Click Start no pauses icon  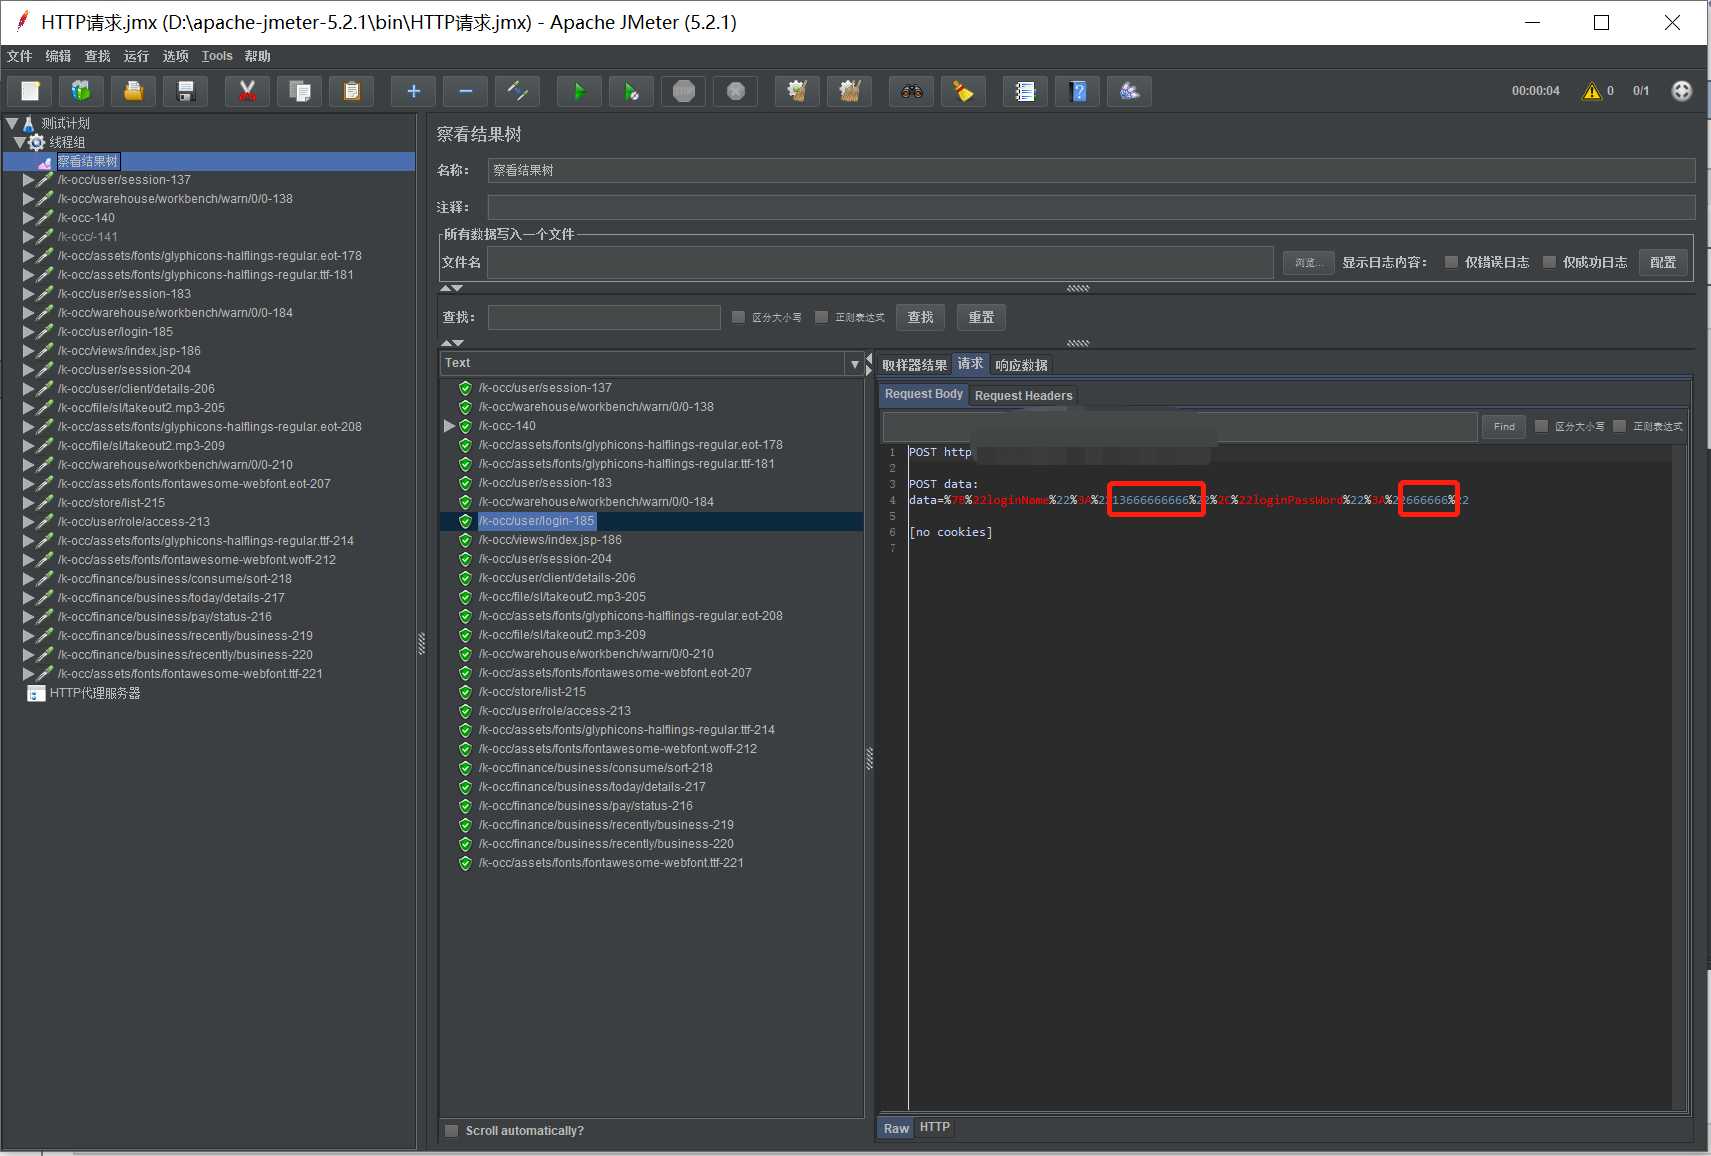(631, 91)
